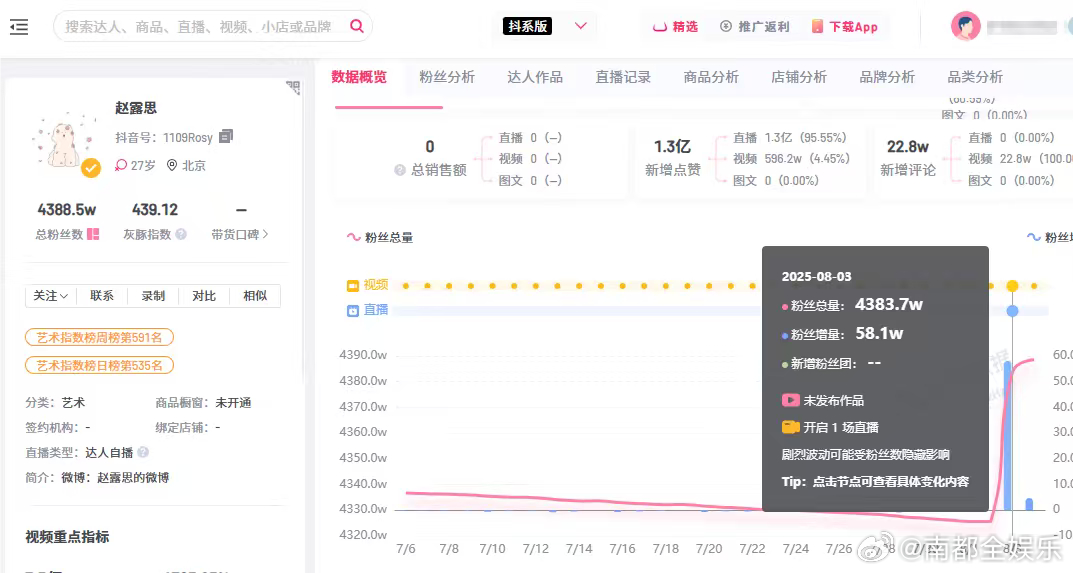Select the 抖系版 platform badge
The width and height of the screenshot is (1073, 573).
pos(527,26)
